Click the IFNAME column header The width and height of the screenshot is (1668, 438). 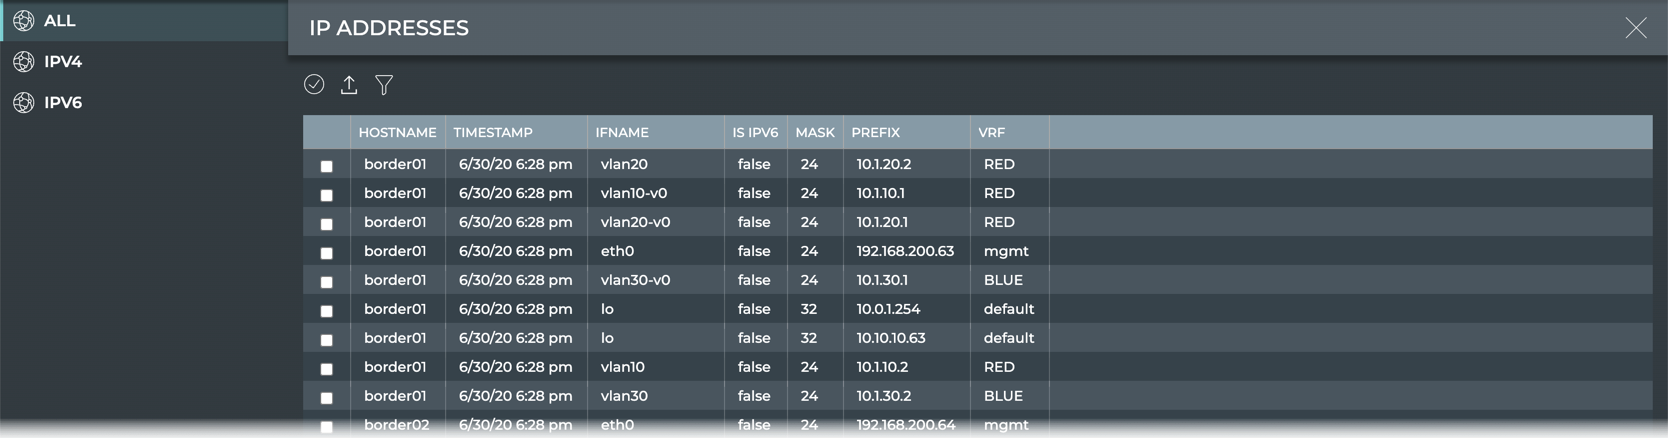click(x=622, y=133)
